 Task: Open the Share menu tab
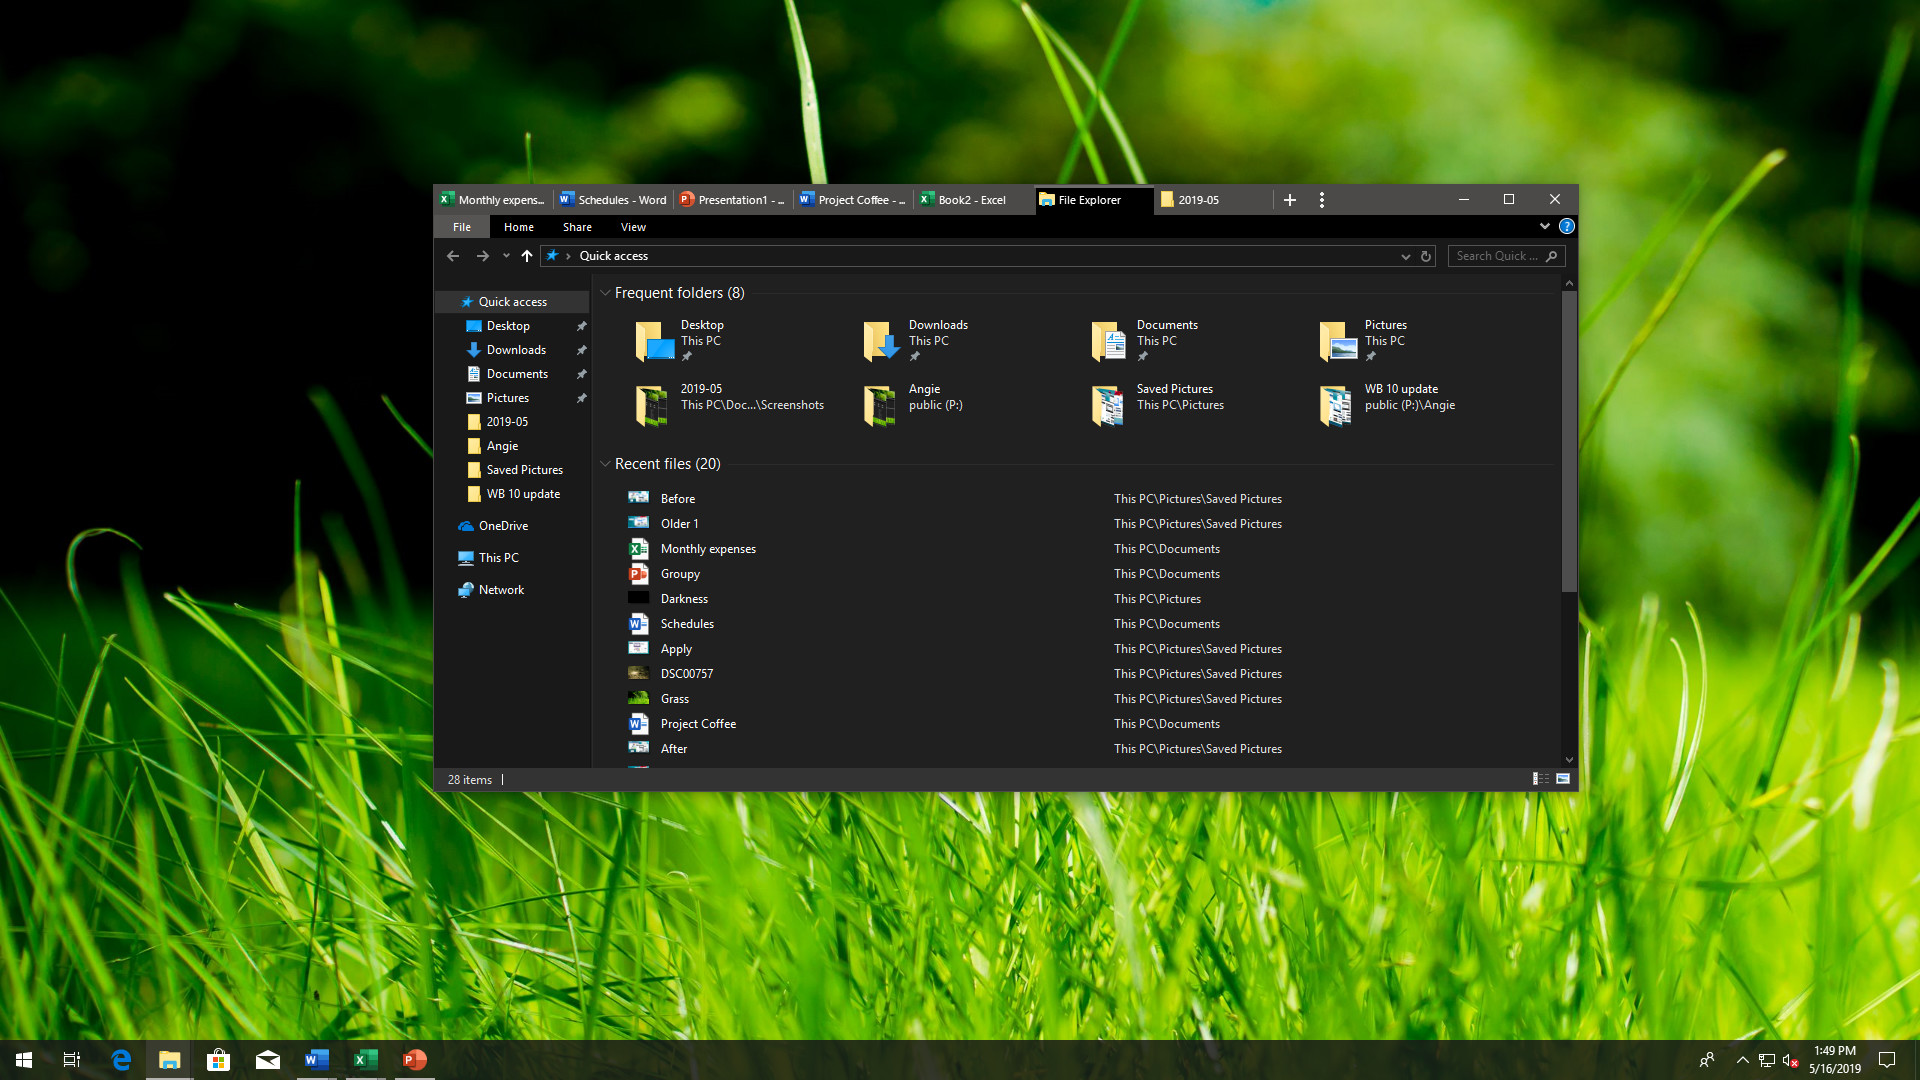[576, 227]
